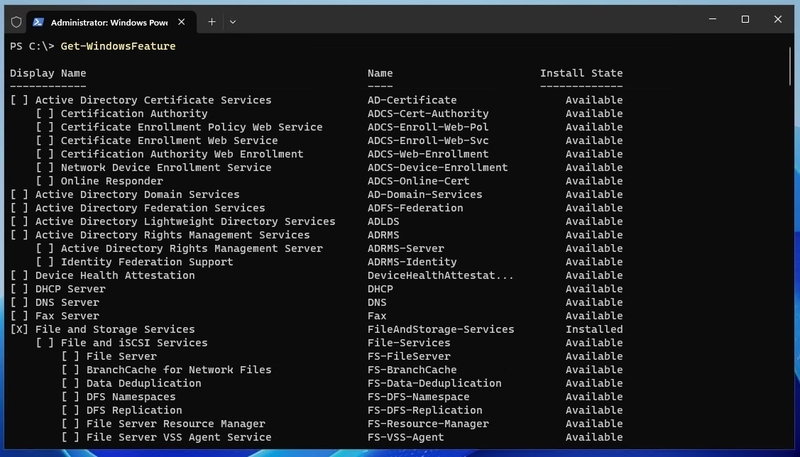Click File Server Resource Manager text

point(176,424)
